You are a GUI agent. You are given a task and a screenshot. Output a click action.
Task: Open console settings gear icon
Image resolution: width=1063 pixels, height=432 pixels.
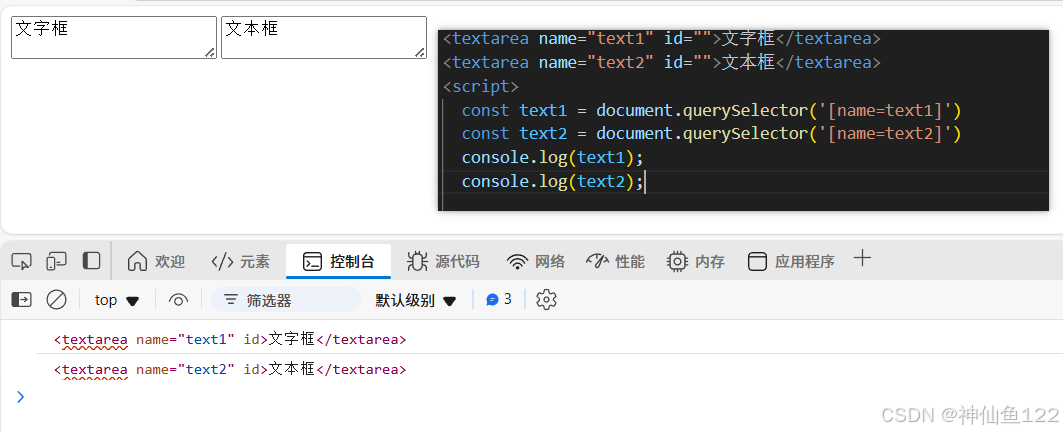click(546, 299)
